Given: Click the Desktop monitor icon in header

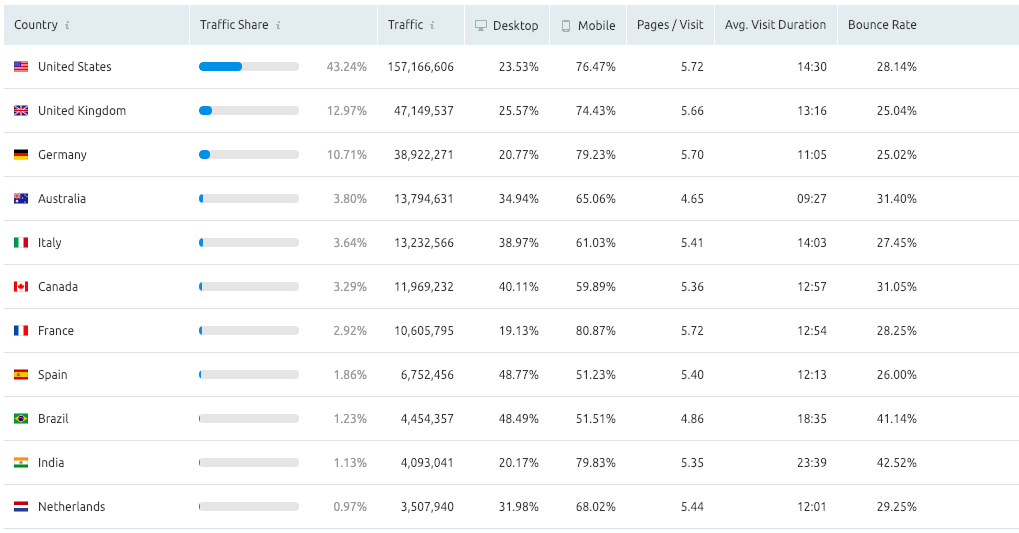Looking at the screenshot, I should click(481, 25).
